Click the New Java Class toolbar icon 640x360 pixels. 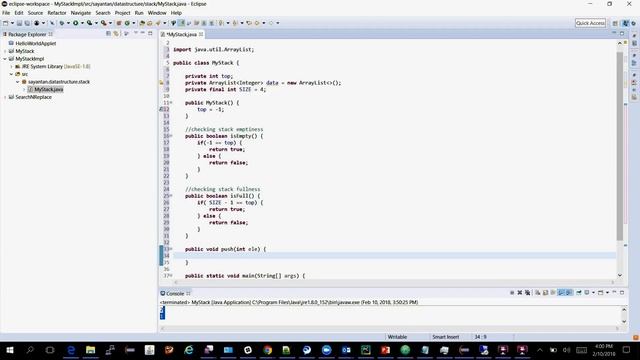(127, 23)
